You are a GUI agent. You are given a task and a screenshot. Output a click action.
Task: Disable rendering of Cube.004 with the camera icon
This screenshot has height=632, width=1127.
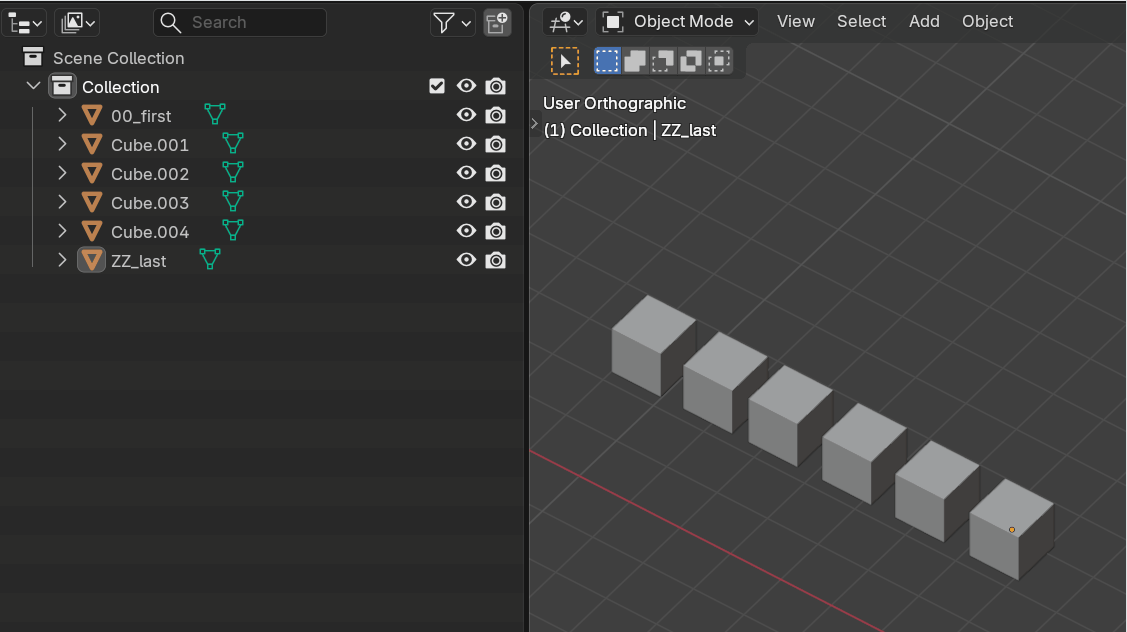click(x=495, y=232)
